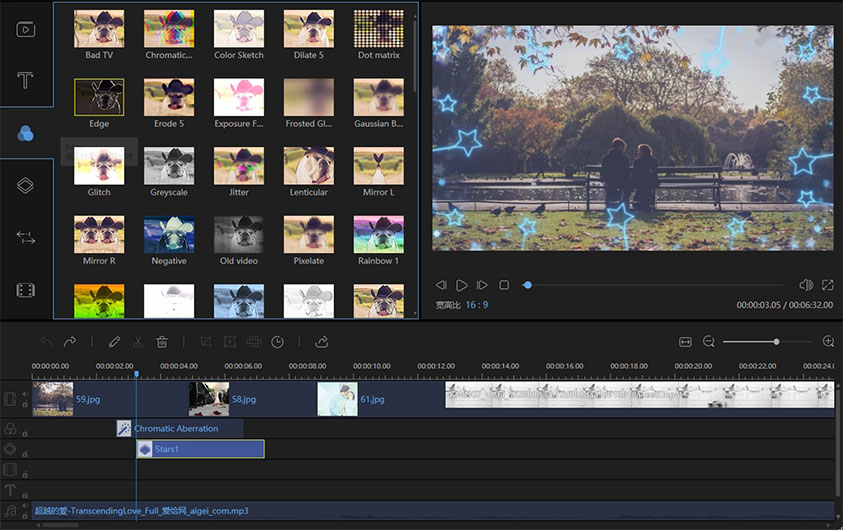
Task: Open the Transitions panel from sidebar
Action: click(26, 238)
